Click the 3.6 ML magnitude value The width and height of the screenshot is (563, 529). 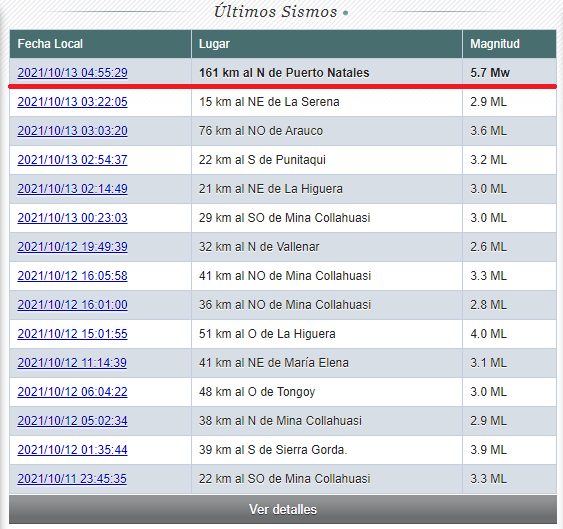[489, 131]
